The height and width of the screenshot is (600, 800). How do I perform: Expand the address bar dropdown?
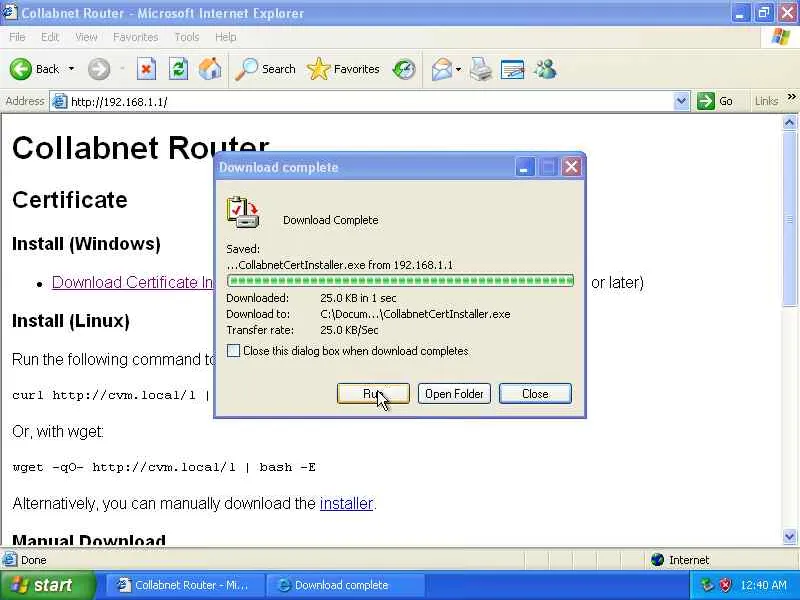[x=681, y=102]
